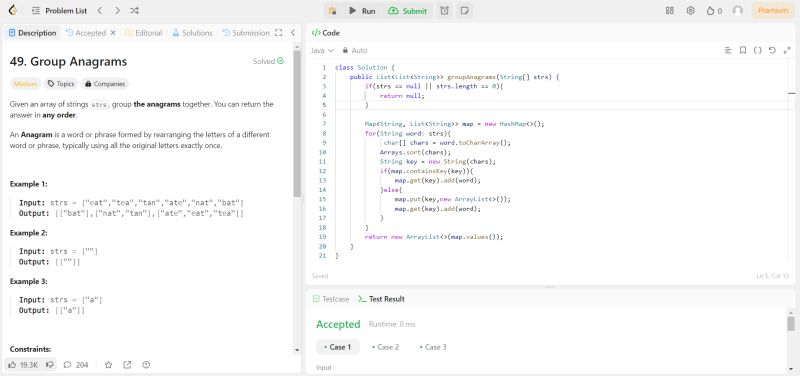800x376 pixels.
Task: Click the curly braces icon
Action: (758, 50)
